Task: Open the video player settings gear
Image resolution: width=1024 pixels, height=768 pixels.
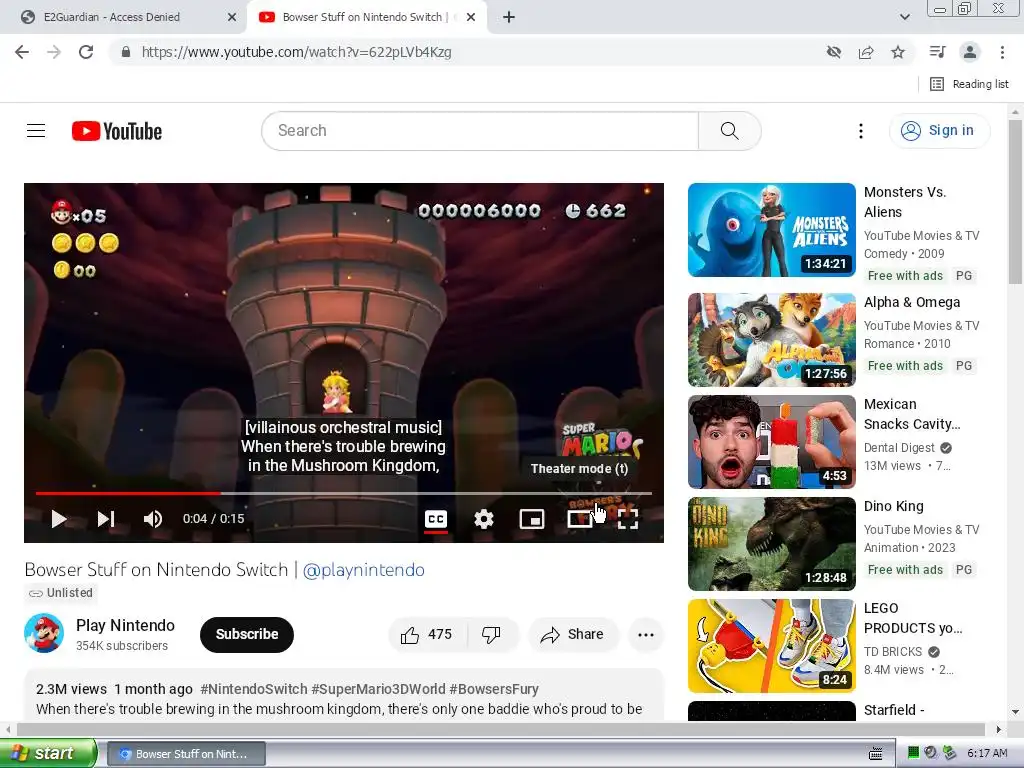Action: (484, 519)
